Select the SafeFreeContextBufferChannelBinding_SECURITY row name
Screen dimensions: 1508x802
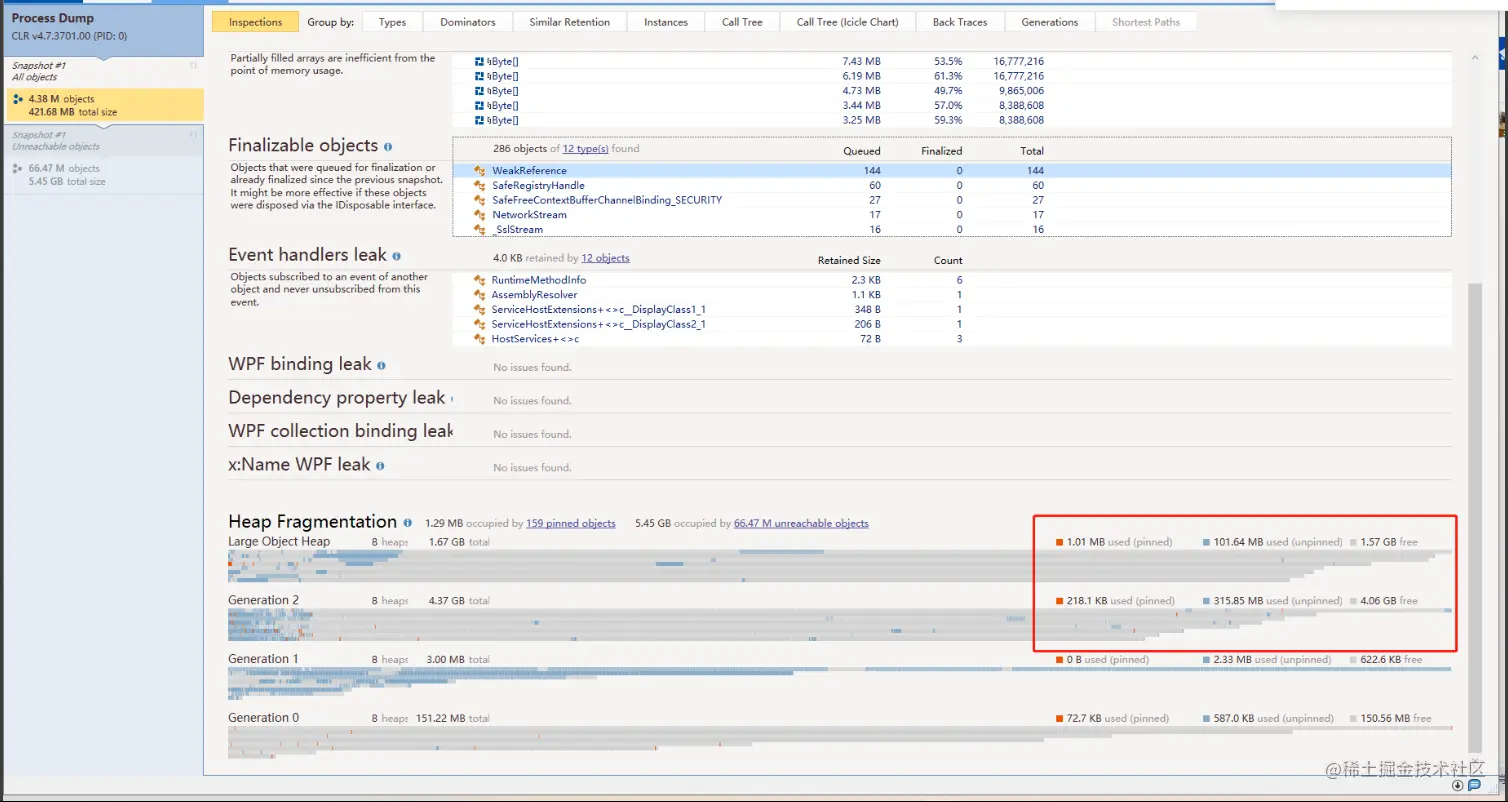pos(607,200)
